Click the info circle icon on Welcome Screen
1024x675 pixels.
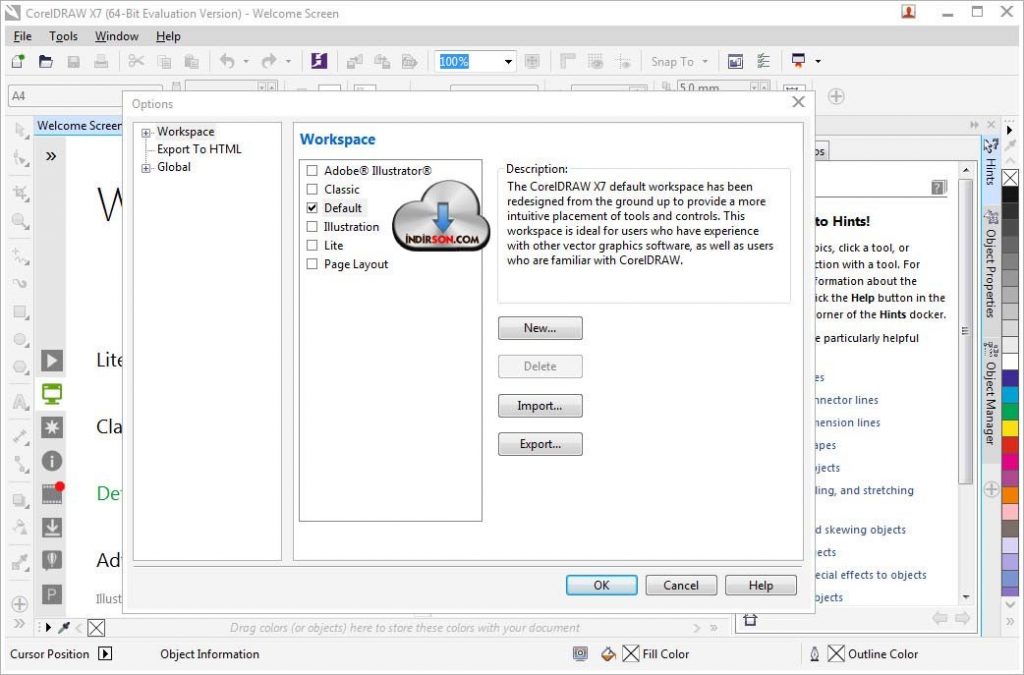[52, 461]
